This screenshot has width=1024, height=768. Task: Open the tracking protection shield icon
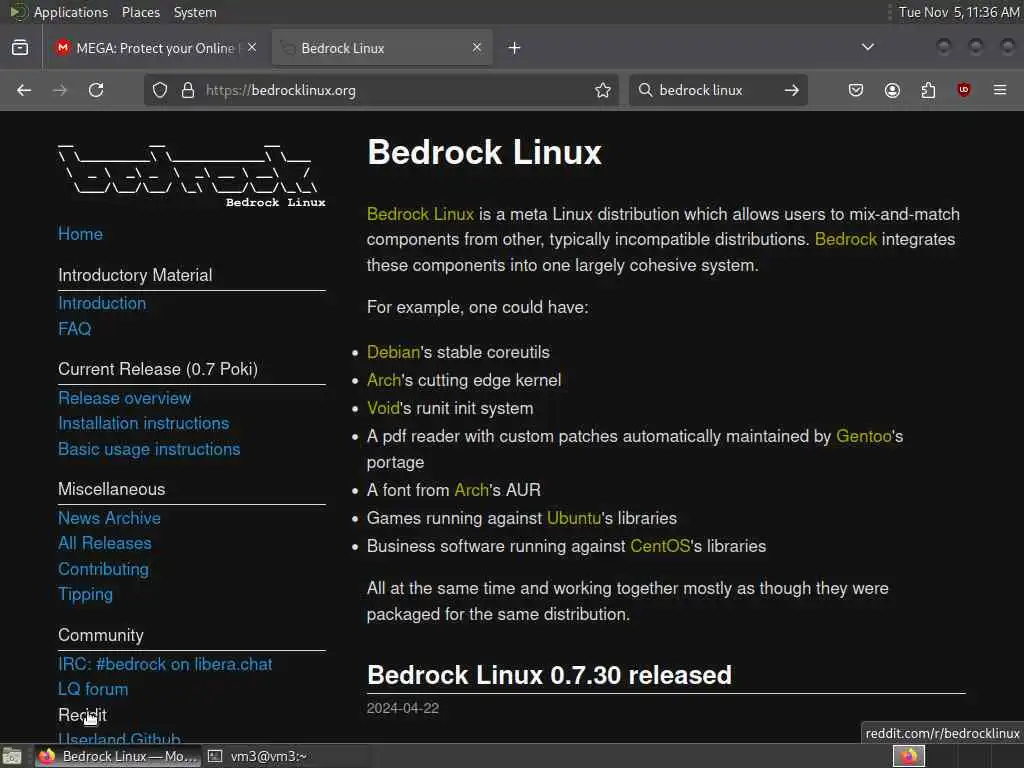click(x=160, y=90)
